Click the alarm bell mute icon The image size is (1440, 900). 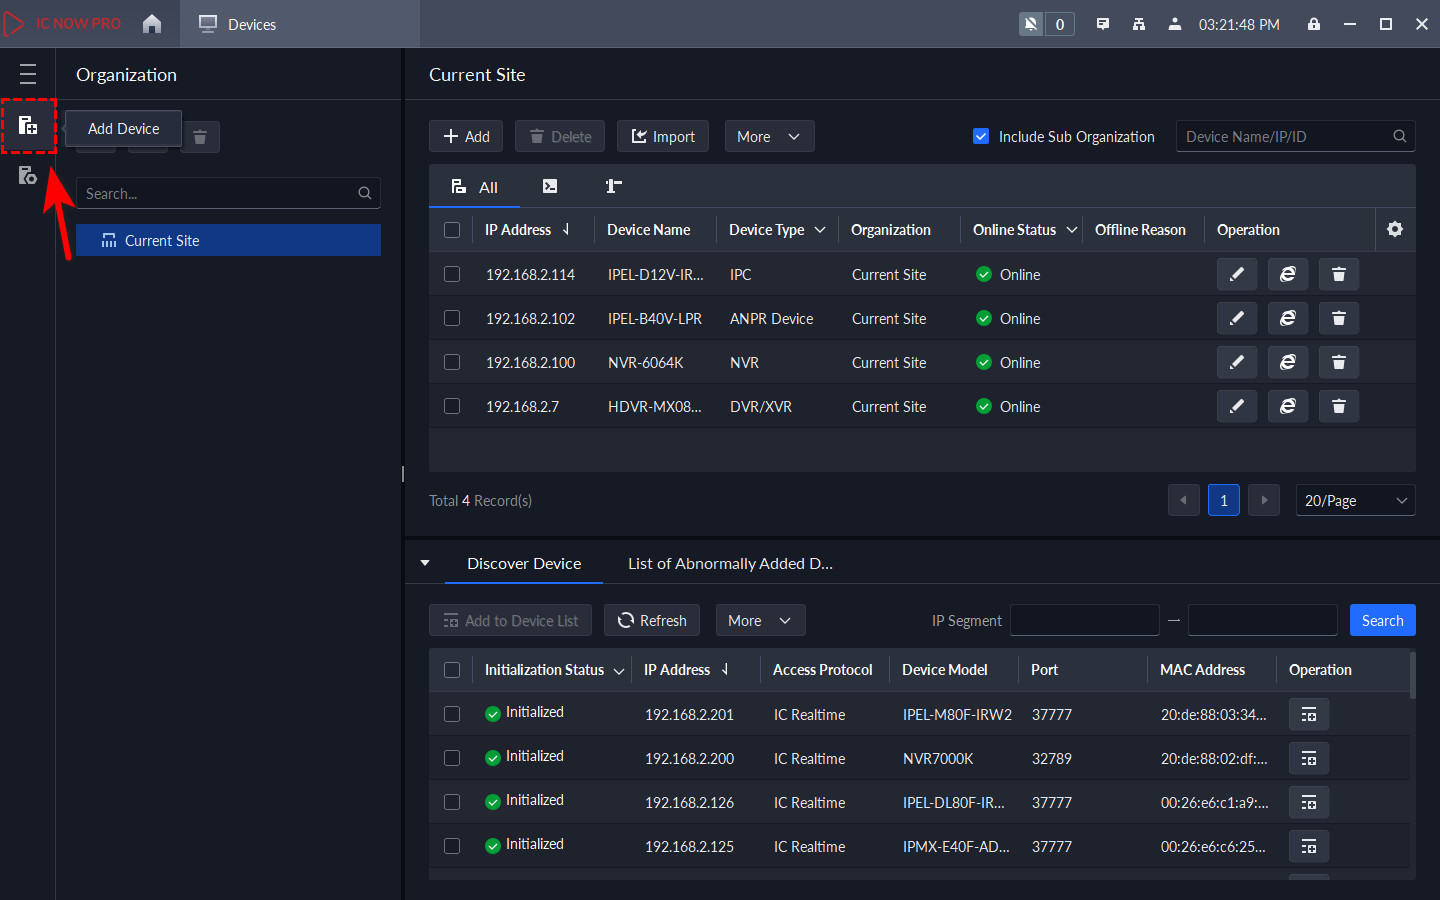click(1031, 24)
